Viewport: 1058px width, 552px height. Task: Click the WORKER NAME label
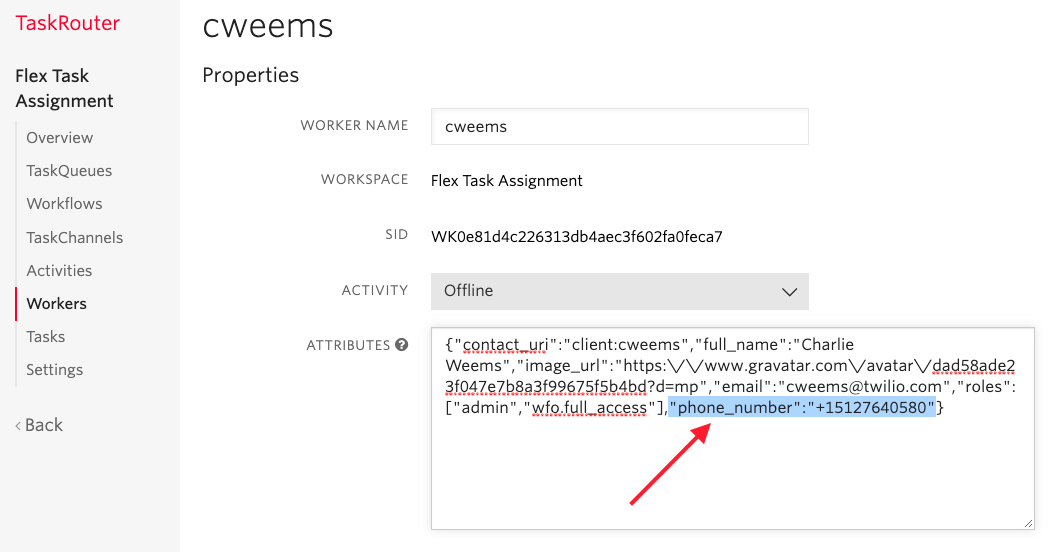[x=354, y=126]
